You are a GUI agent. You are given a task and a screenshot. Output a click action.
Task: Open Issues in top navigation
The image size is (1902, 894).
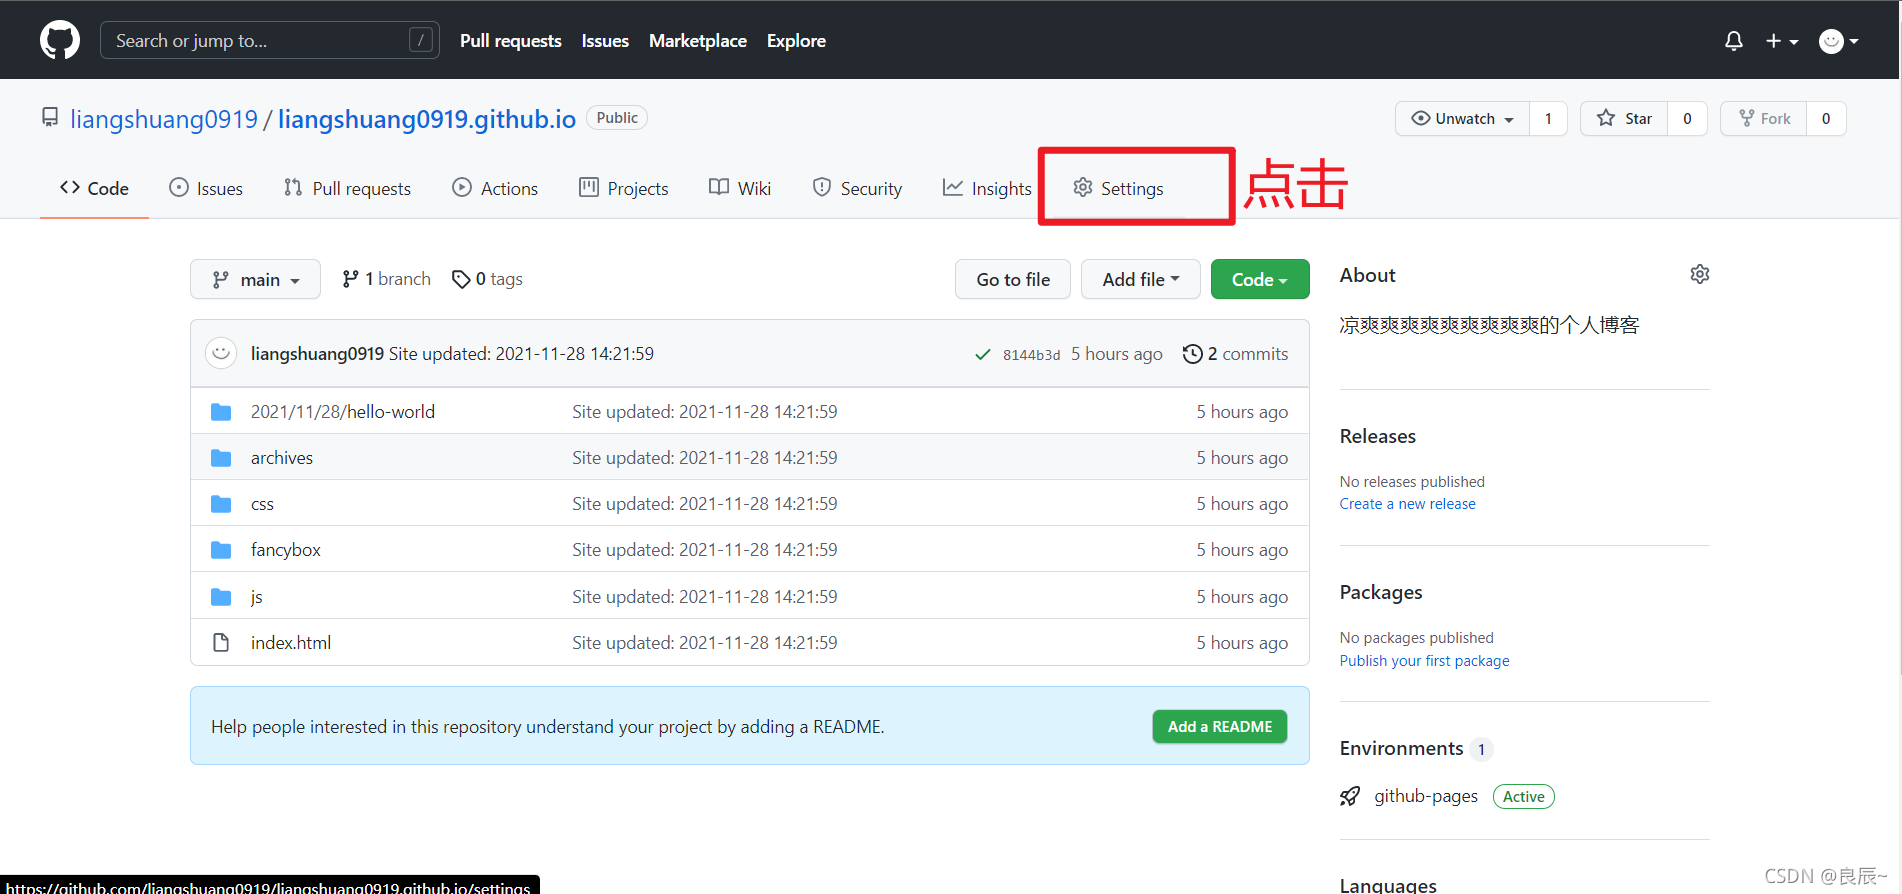pos(605,41)
